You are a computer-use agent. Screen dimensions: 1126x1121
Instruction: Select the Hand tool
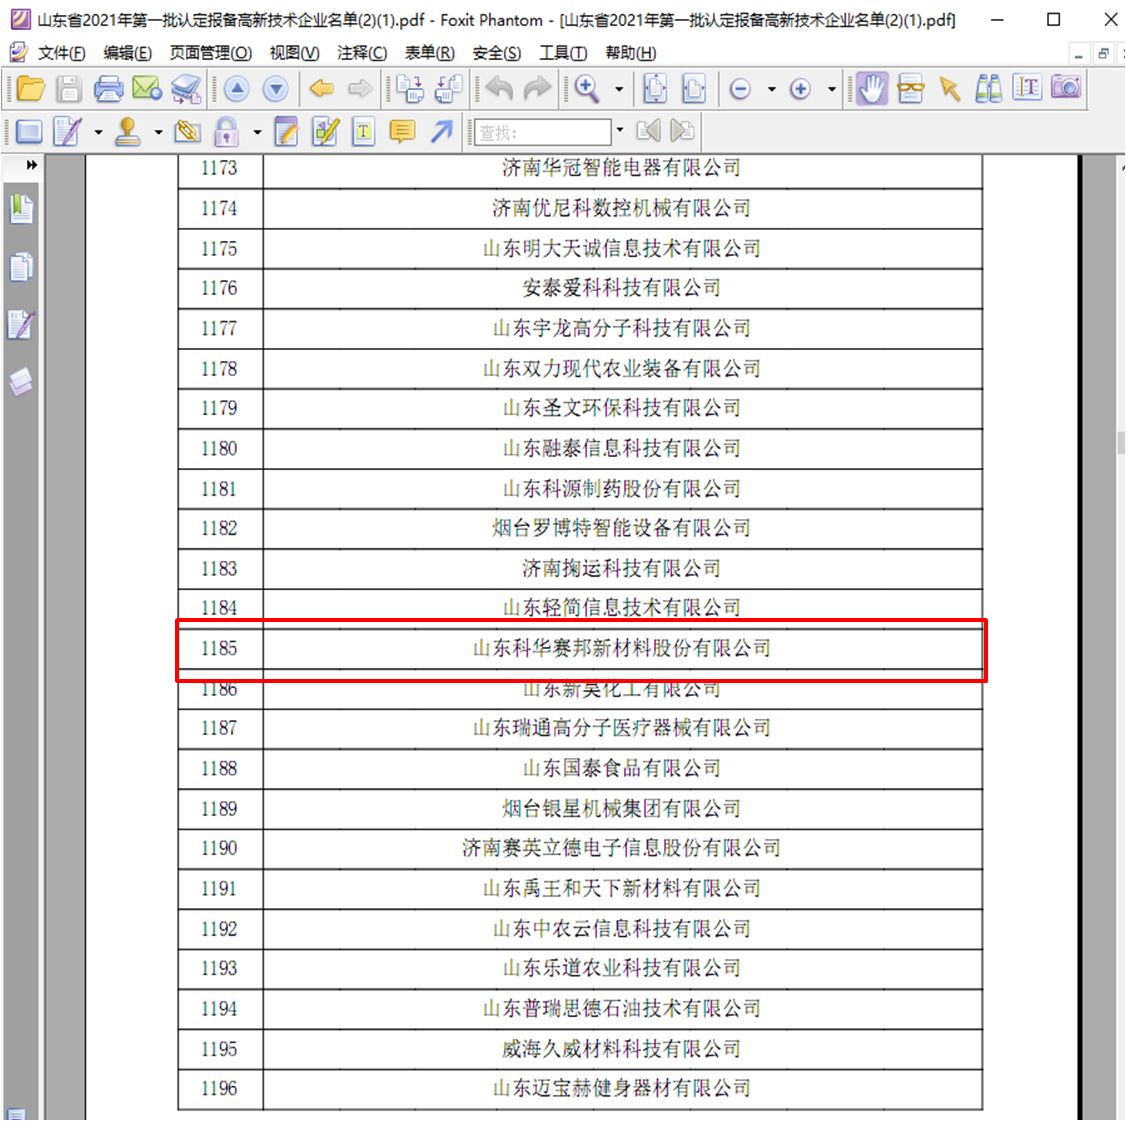872,90
